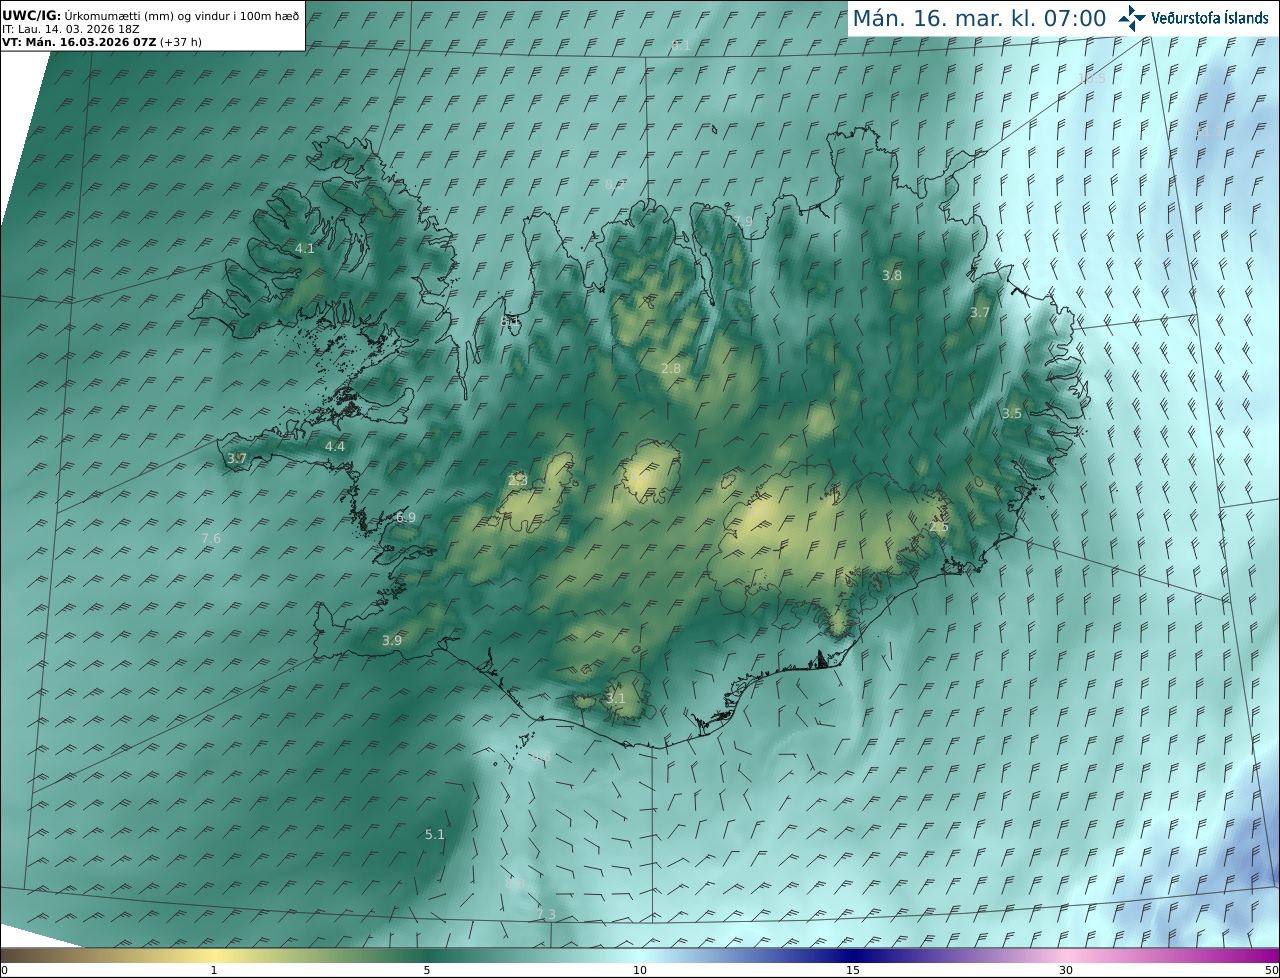Click the 15 tick label on the scale
Viewport: 1280px width, 978px height.
[x=853, y=970]
